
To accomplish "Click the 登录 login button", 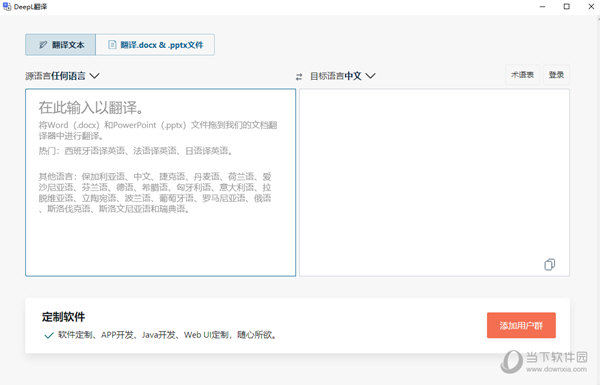I will (x=556, y=75).
